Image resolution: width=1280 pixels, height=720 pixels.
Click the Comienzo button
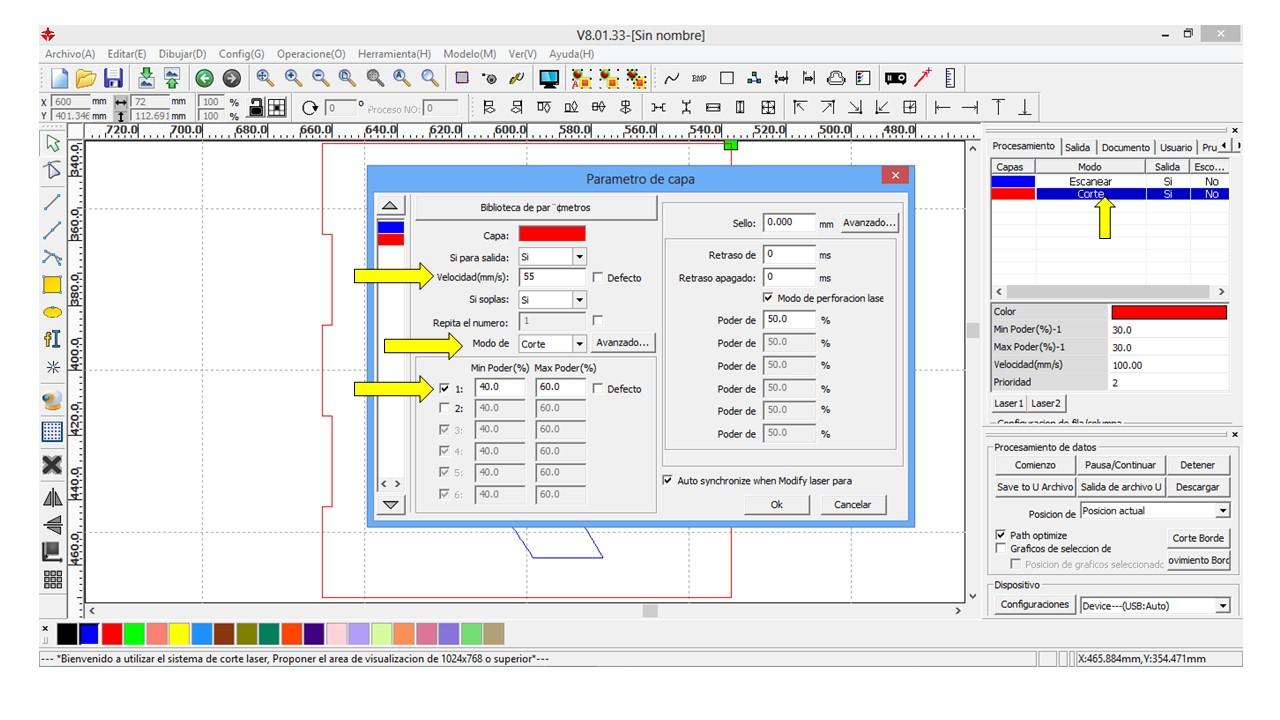point(1035,465)
